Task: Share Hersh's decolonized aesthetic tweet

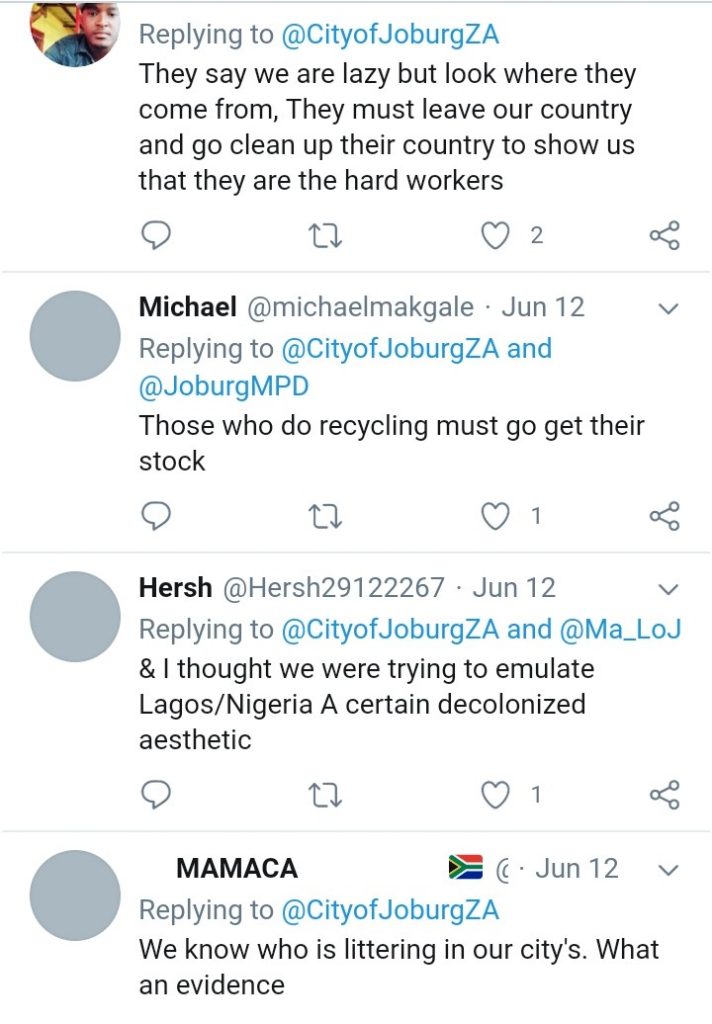Action: pyautogui.click(x=664, y=795)
